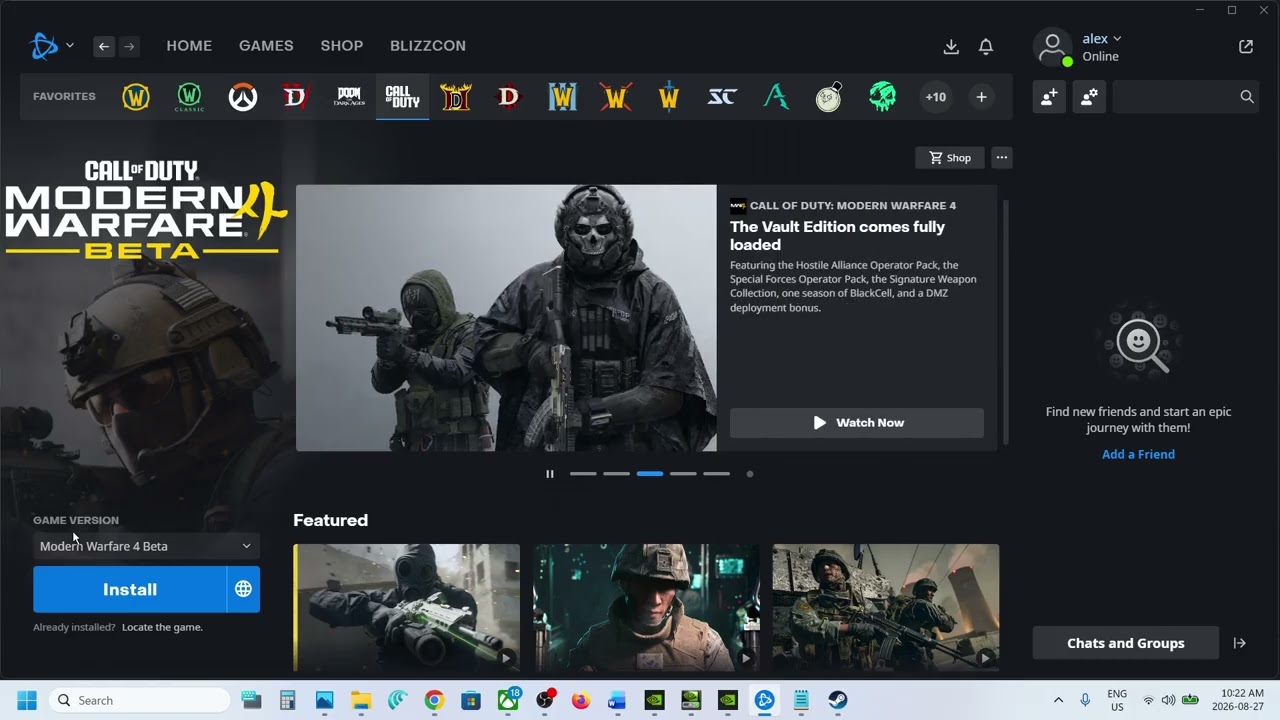Jump to the first carousel slide indicator
The image size is (1280, 720).
(583, 474)
